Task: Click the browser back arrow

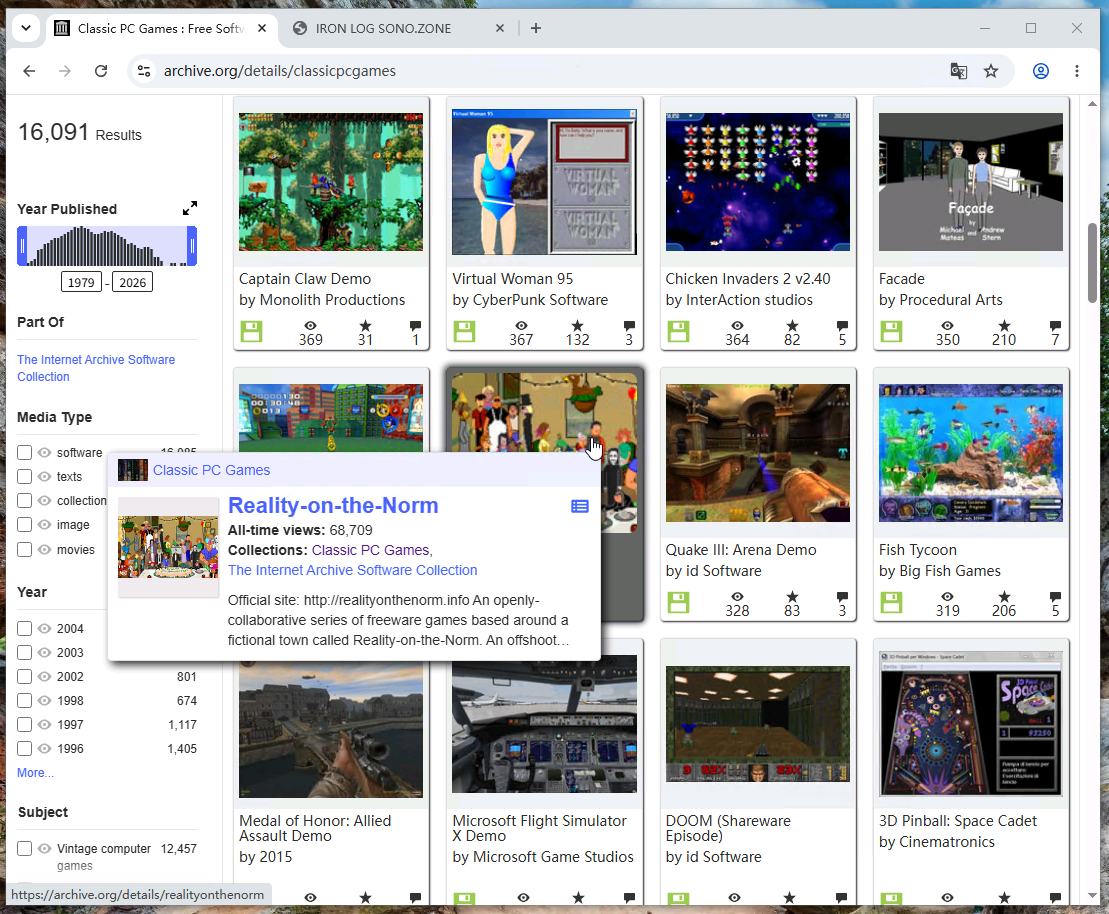Action: coord(29,71)
